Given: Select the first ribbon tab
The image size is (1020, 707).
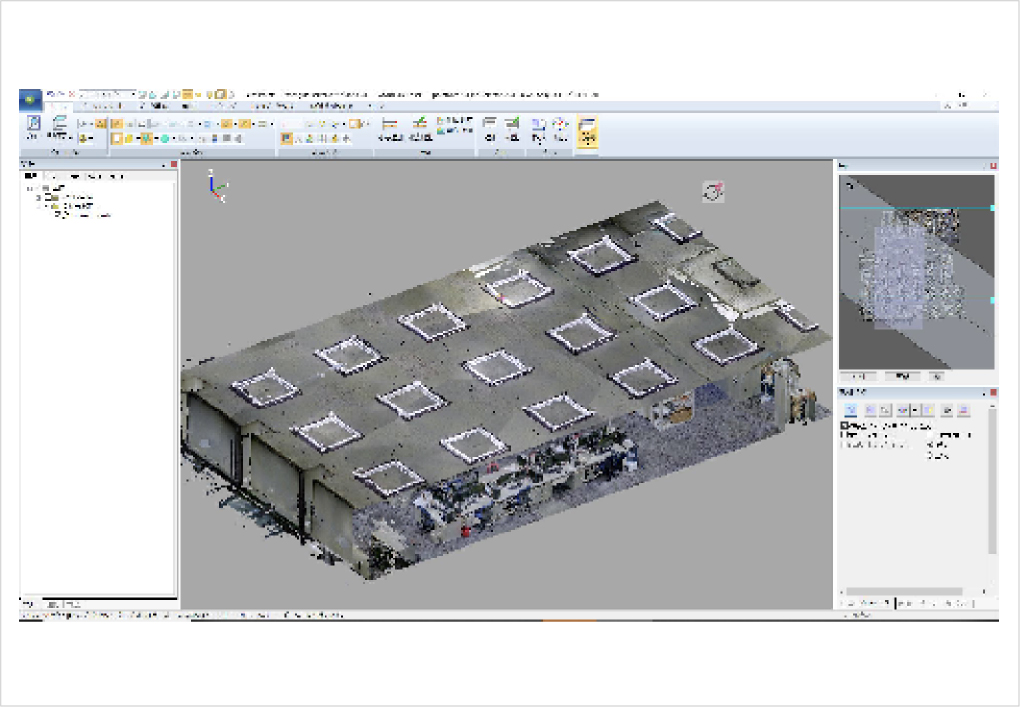Looking at the screenshot, I should point(57,106).
